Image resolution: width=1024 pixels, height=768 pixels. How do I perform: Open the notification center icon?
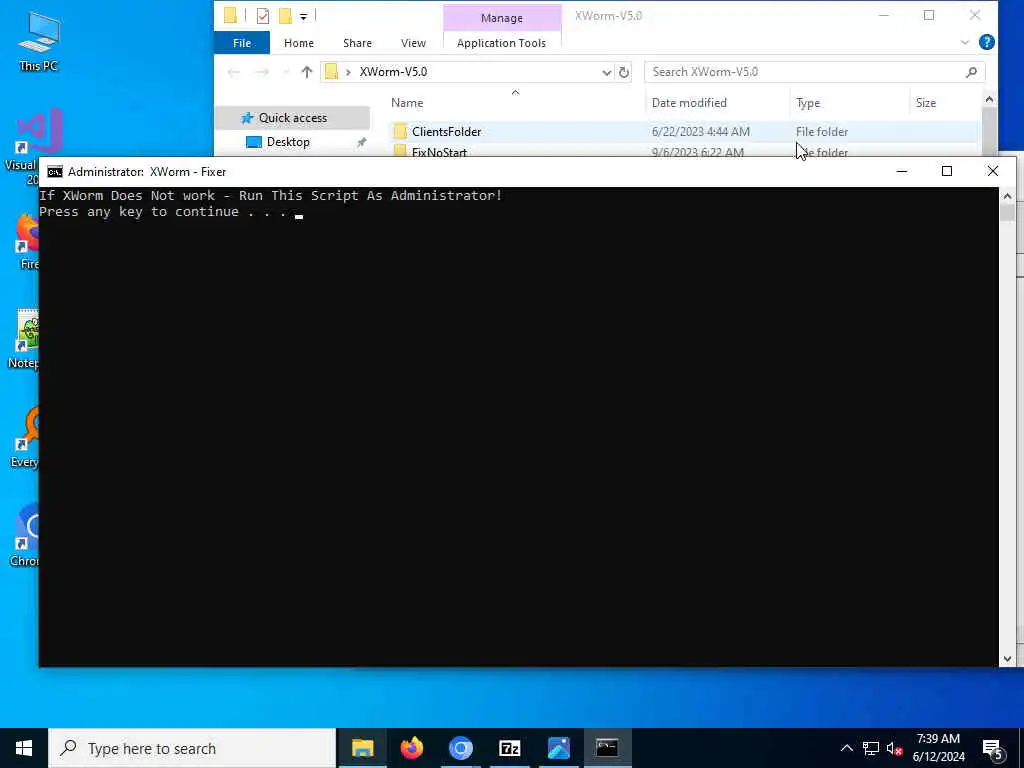(992, 749)
